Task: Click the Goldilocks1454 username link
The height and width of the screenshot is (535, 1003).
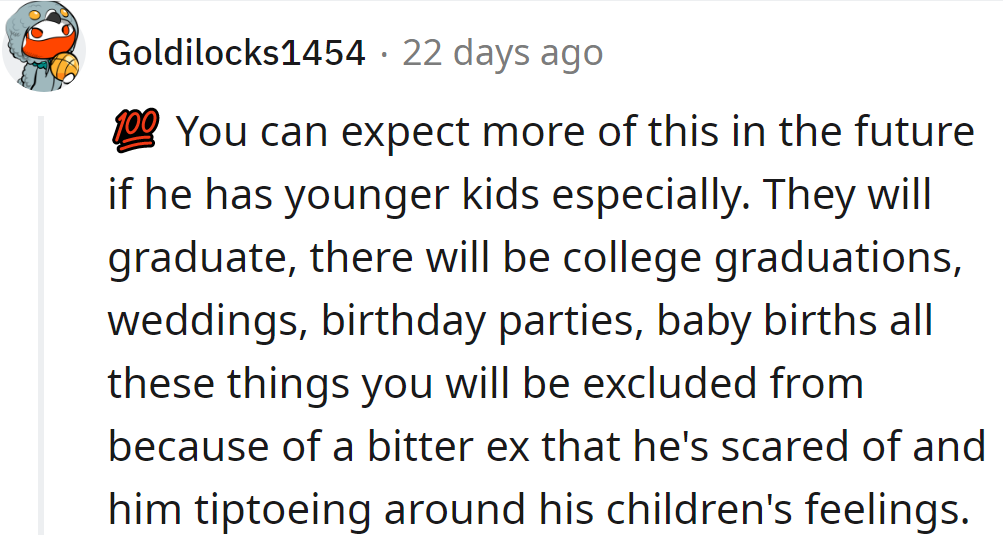Action: (236, 53)
